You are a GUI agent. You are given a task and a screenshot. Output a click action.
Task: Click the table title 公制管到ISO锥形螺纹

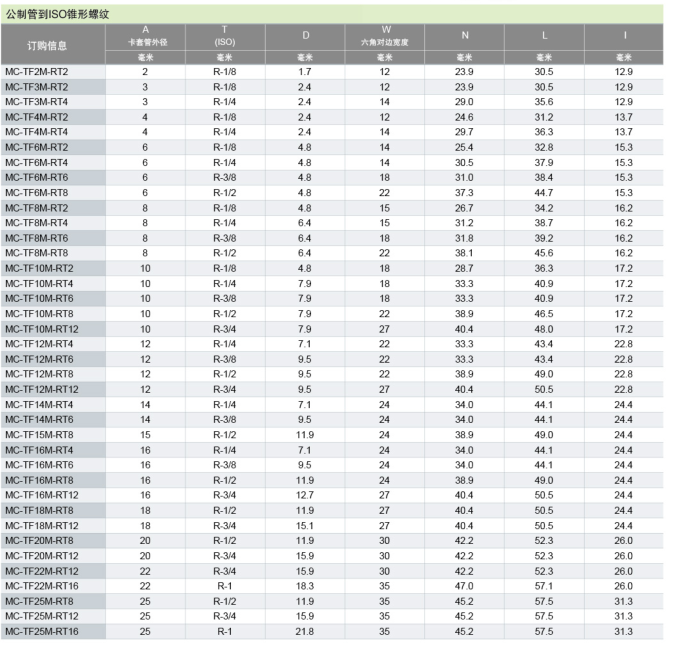pos(58,14)
